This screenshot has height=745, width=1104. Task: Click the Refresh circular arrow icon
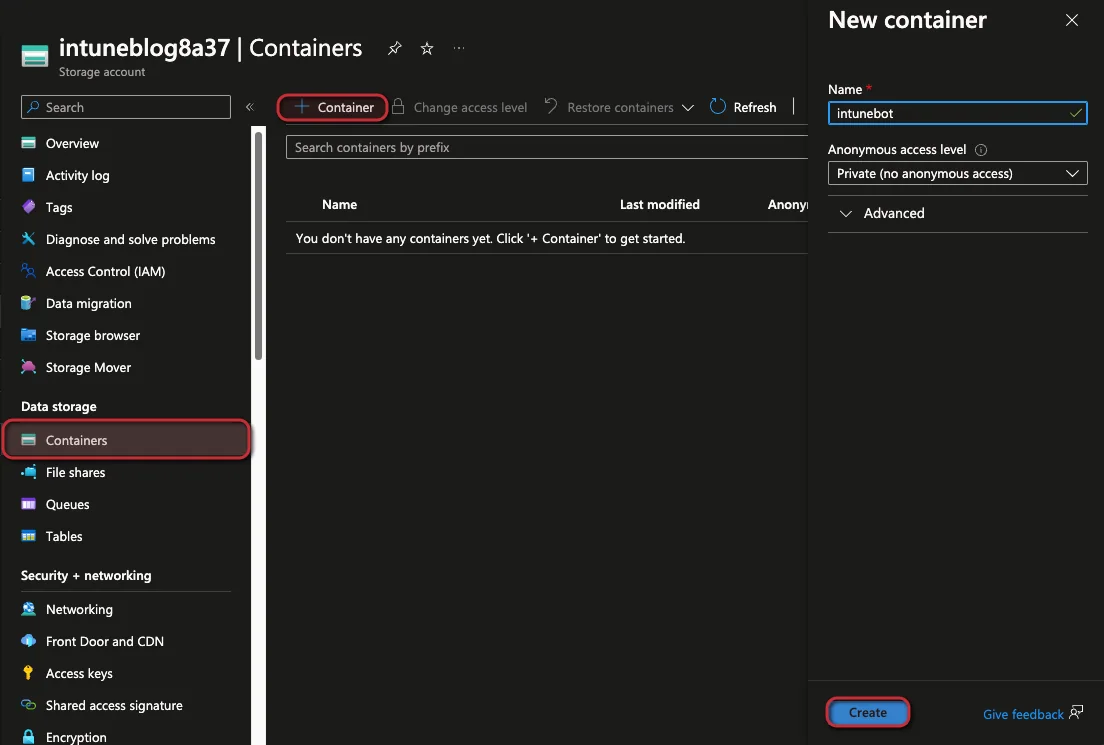click(x=717, y=106)
